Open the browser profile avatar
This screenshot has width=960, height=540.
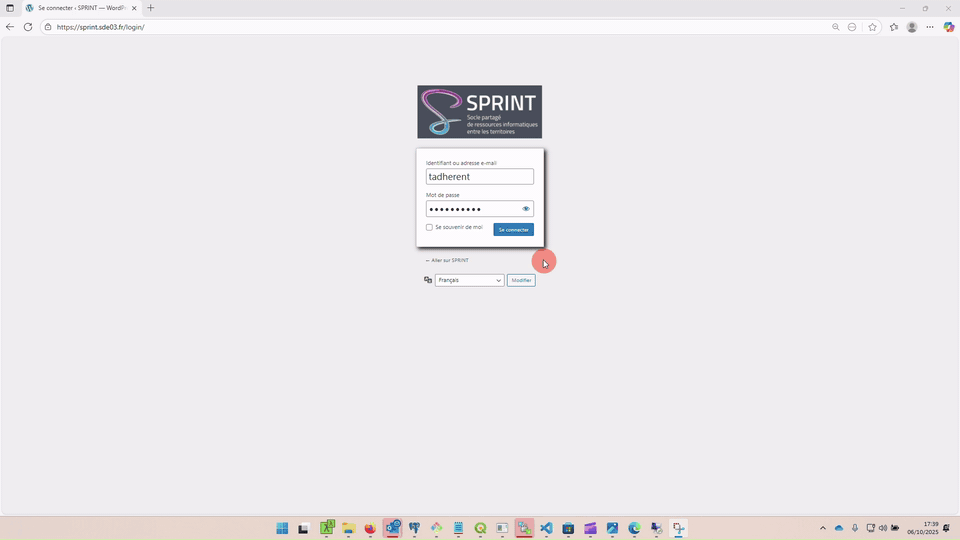pos(912,27)
